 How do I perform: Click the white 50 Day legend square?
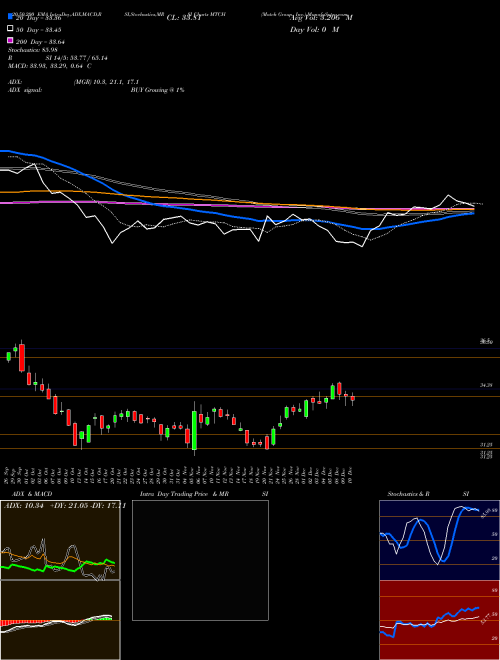tap(10, 29)
